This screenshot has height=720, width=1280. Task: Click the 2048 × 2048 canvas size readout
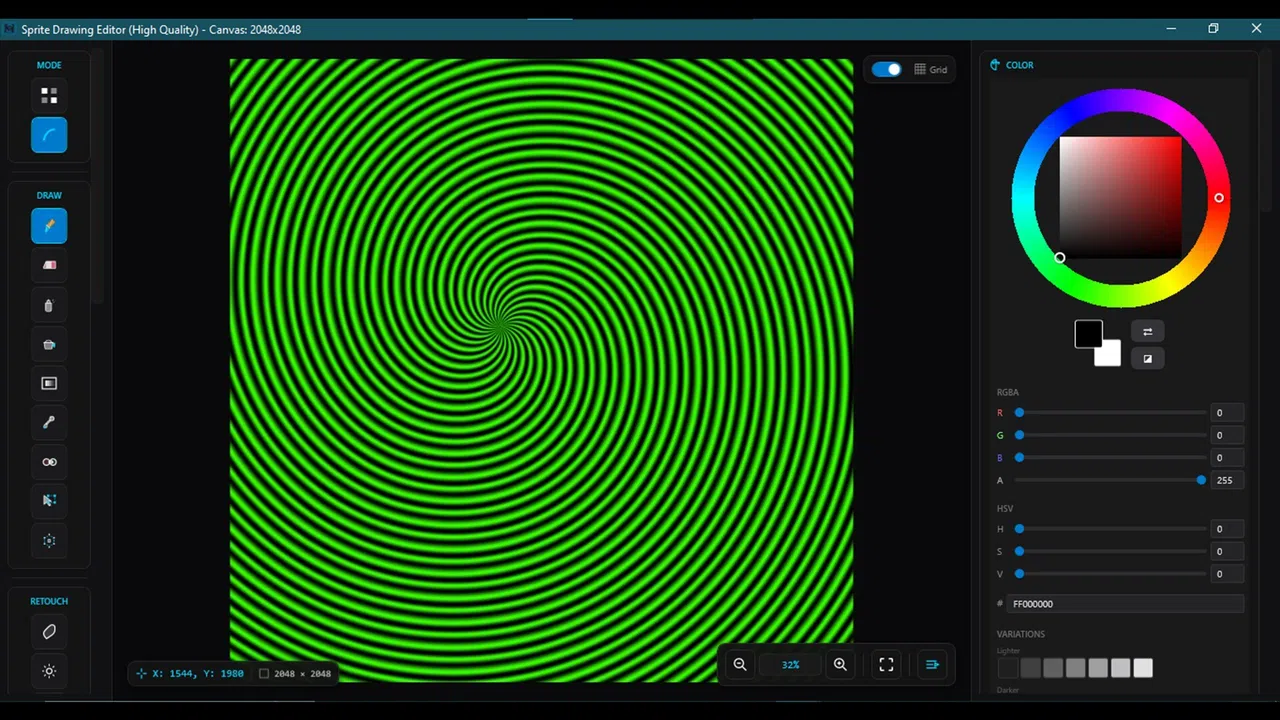(x=295, y=674)
